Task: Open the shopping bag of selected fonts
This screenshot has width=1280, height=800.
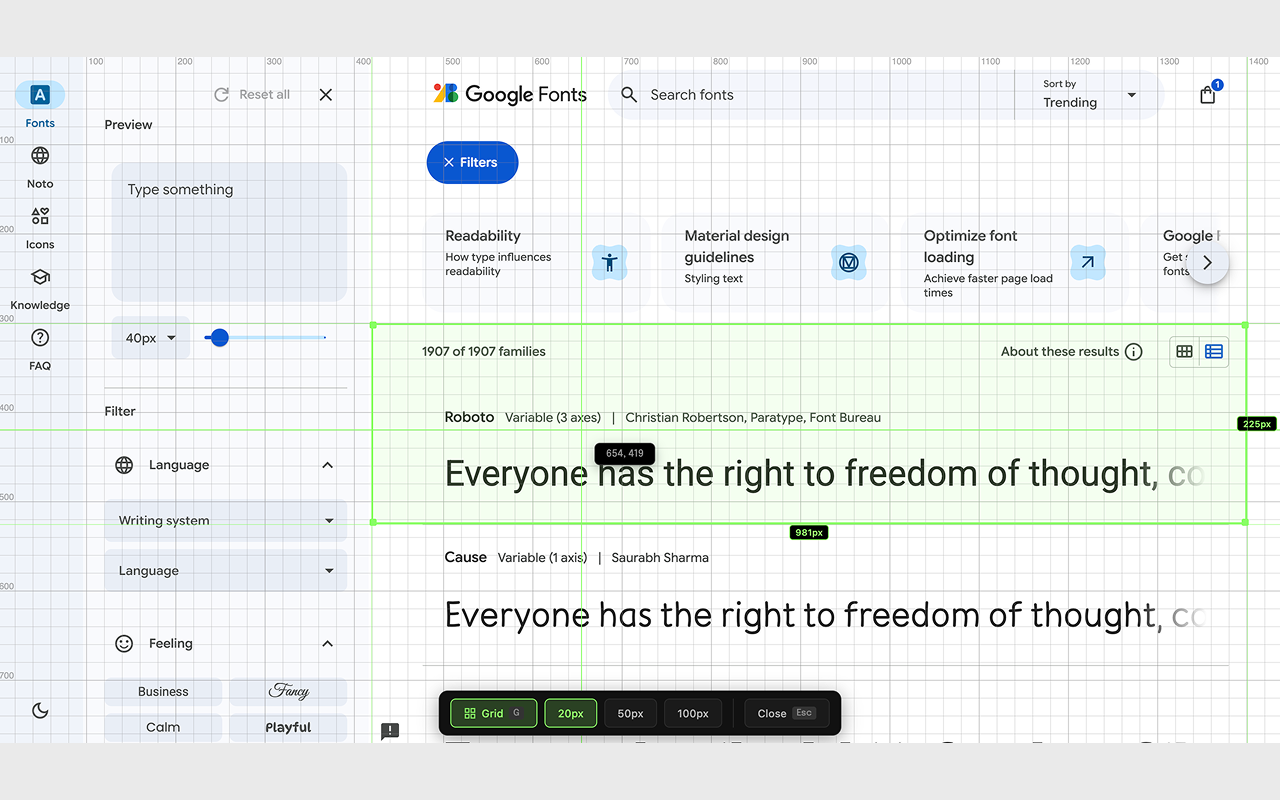Action: tap(1208, 94)
